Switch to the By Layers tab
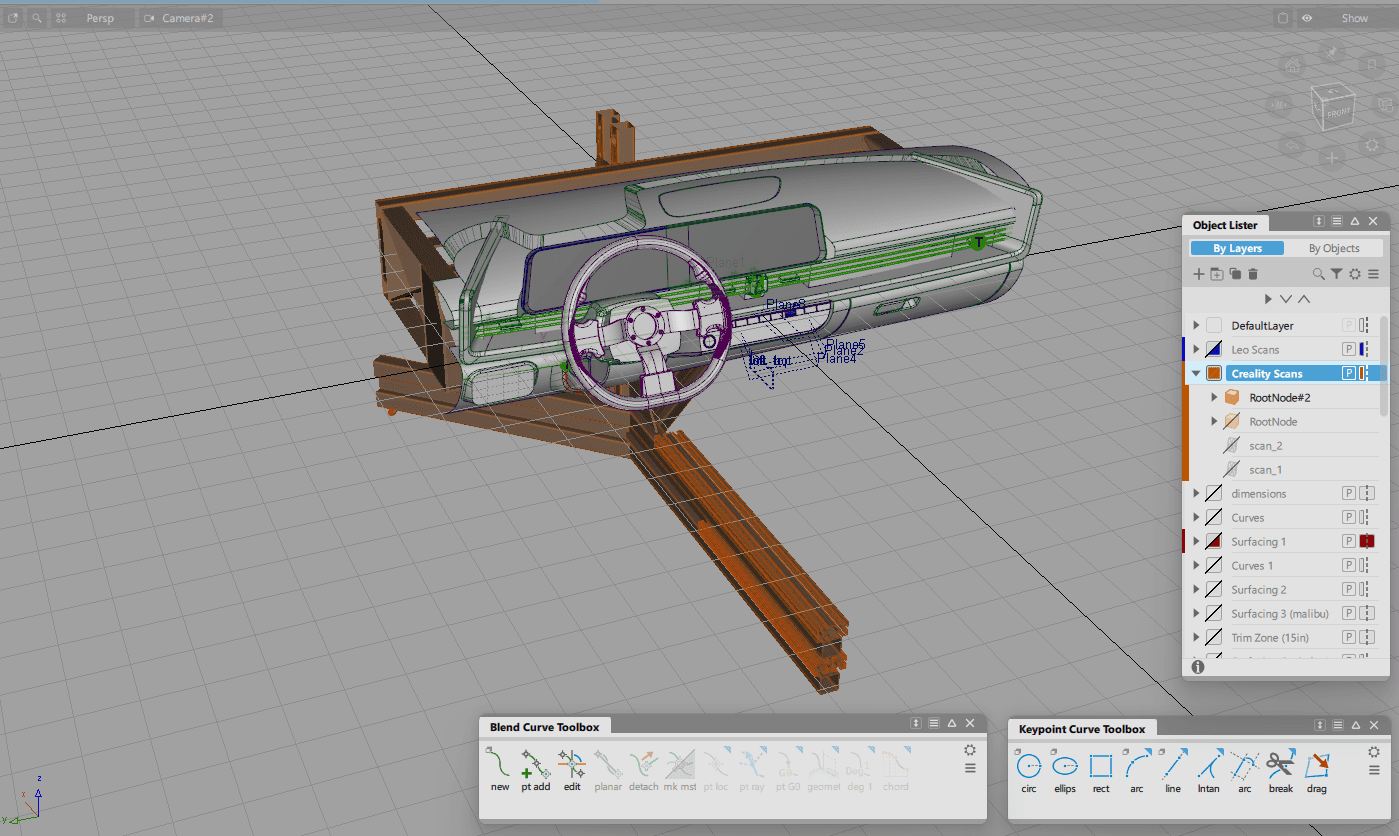Viewport: 1399px width, 836px height. coord(1238,248)
